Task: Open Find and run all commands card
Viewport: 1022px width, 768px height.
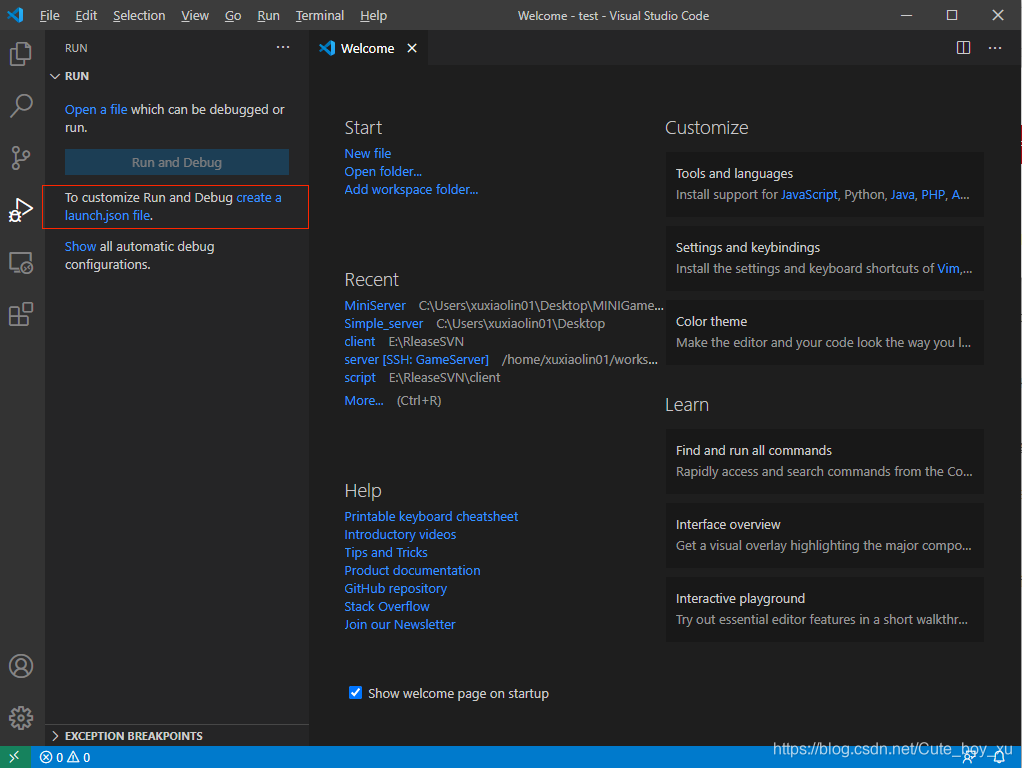Action: pyautogui.click(x=825, y=461)
